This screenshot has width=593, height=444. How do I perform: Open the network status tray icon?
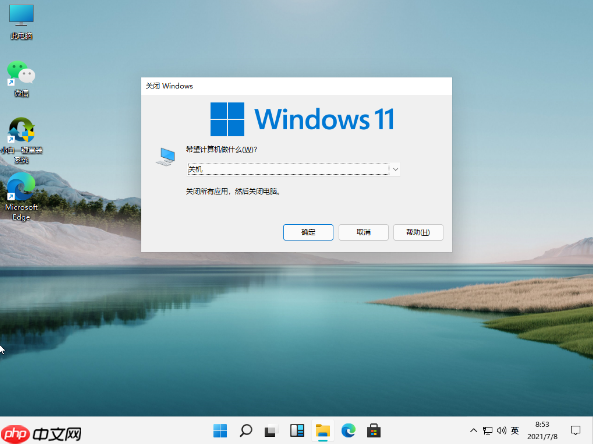(x=487, y=430)
